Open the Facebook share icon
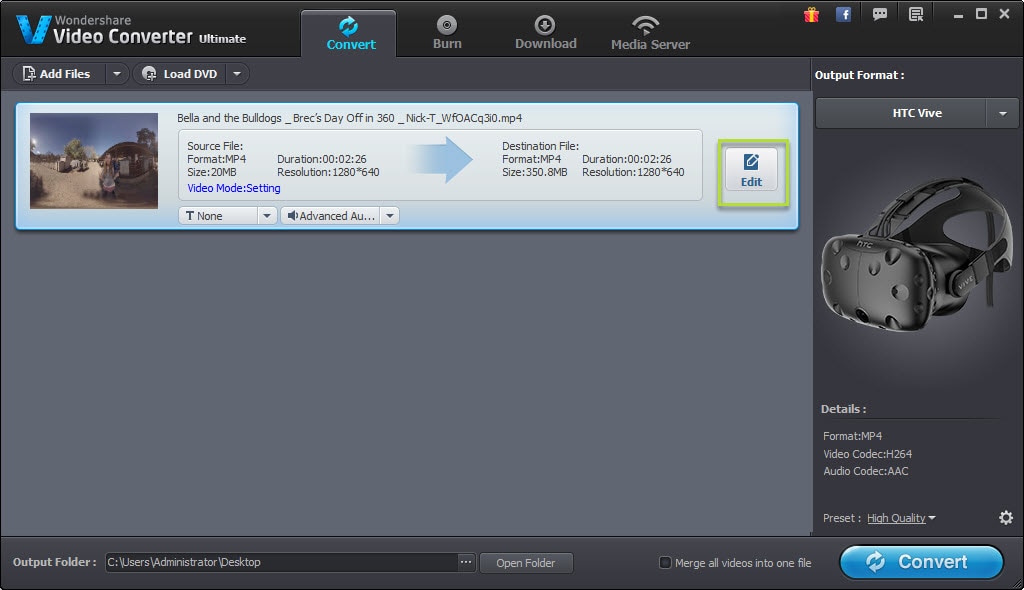Viewport: 1024px width, 590px height. (843, 14)
